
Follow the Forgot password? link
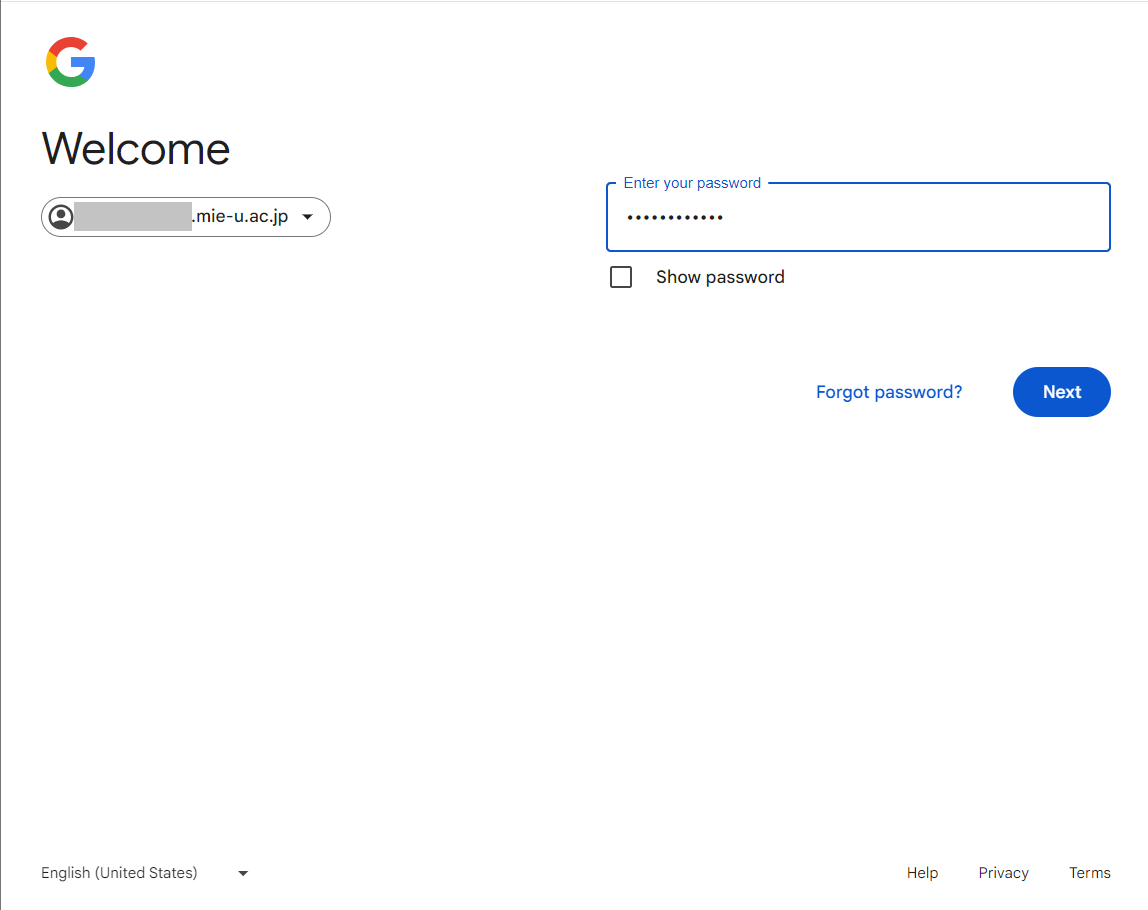(x=889, y=392)
